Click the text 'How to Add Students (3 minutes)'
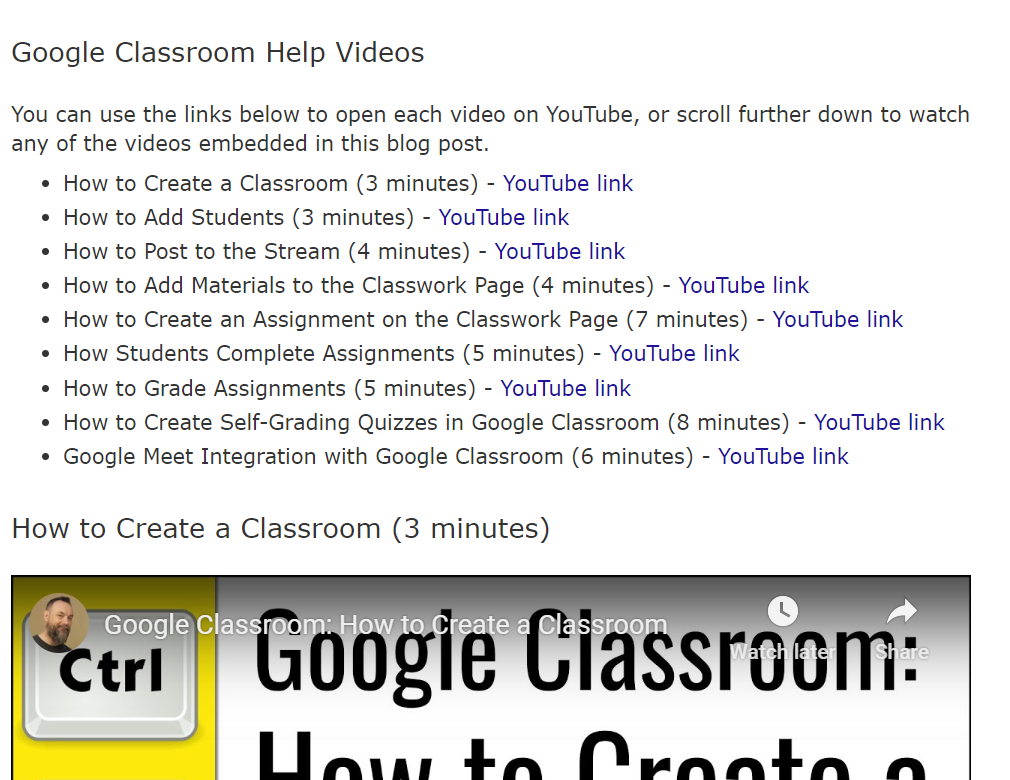 pos(238,218)
